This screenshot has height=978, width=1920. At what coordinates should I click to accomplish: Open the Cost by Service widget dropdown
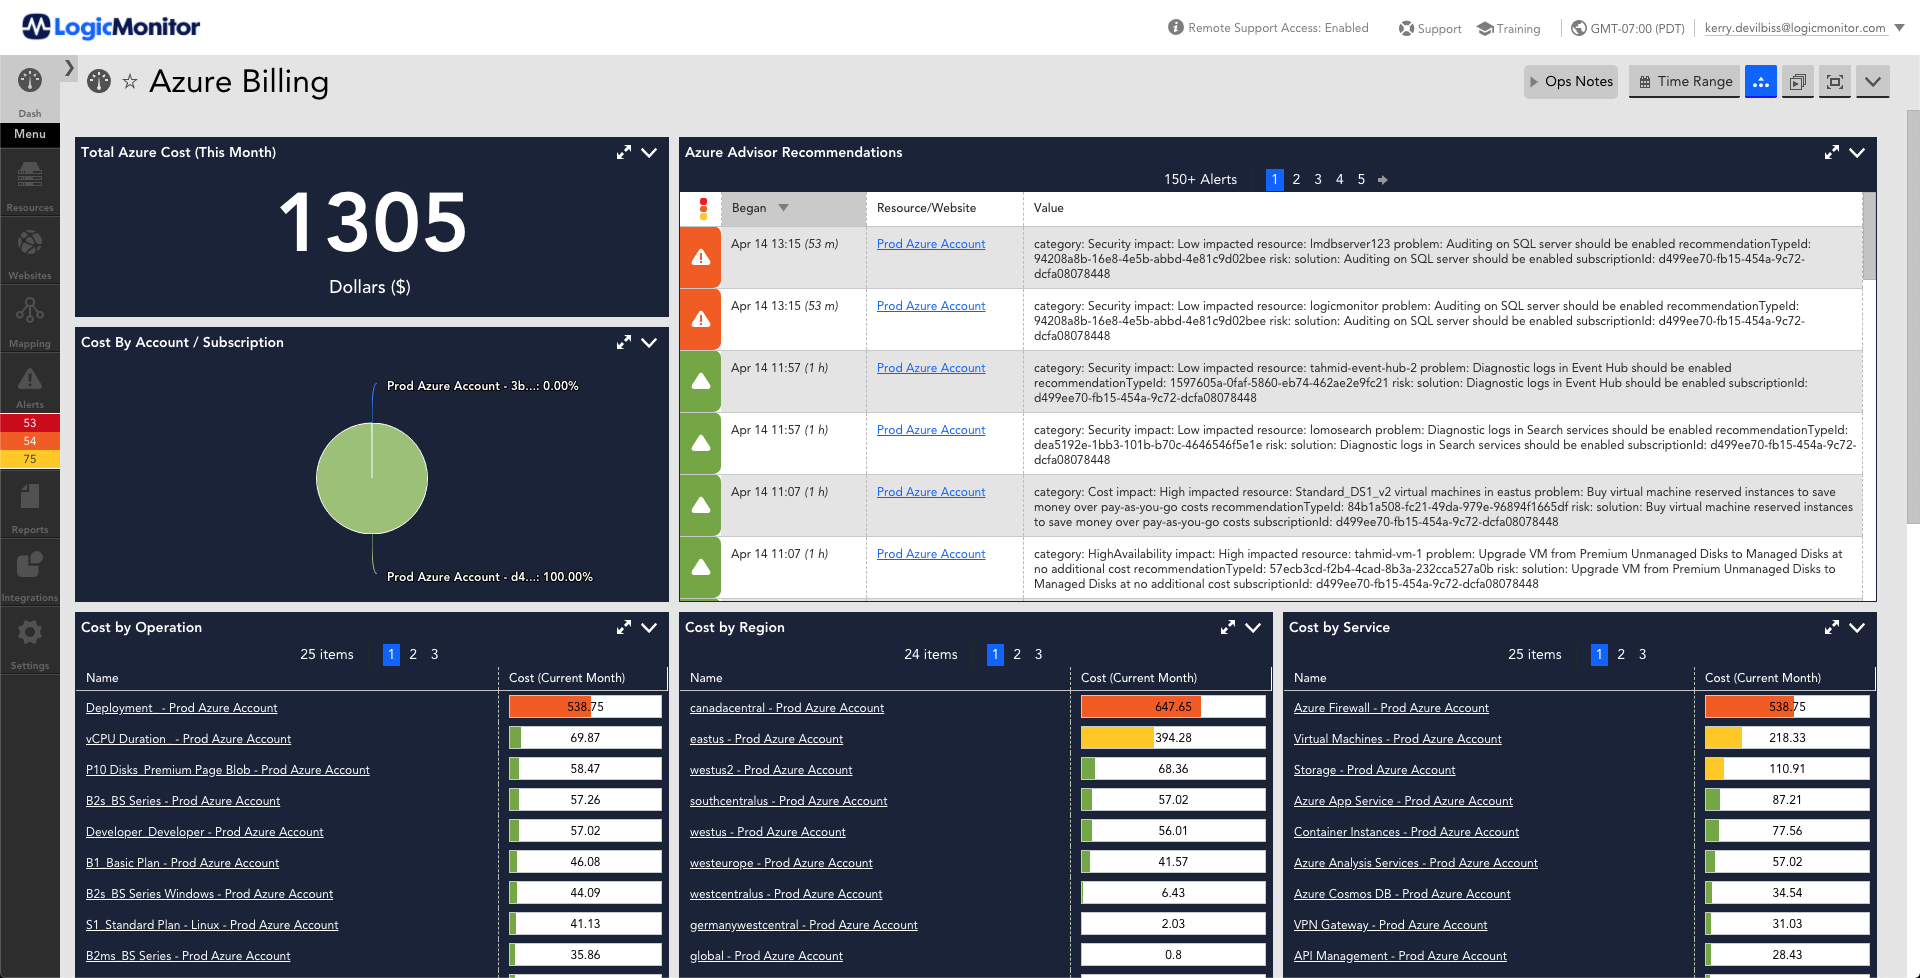tap(1858, 627)
